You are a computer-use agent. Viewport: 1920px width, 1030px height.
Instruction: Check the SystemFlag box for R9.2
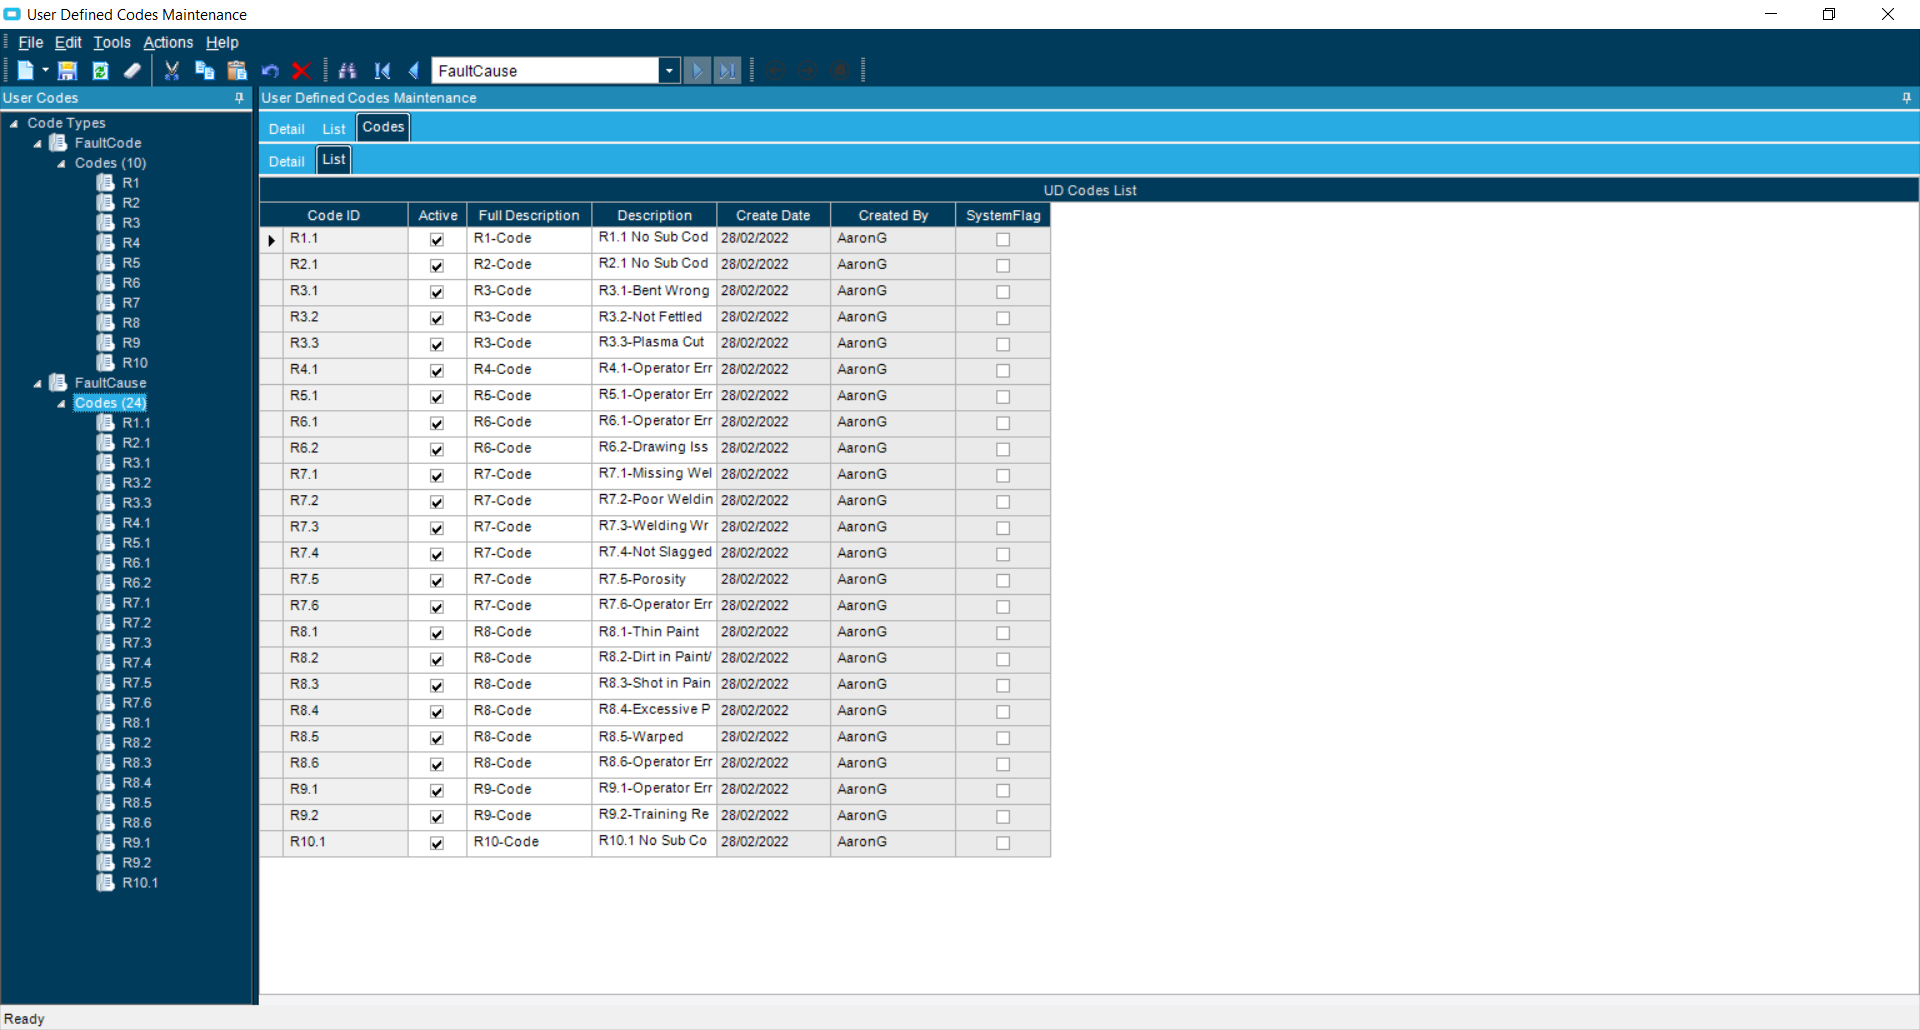point(1003,817)
